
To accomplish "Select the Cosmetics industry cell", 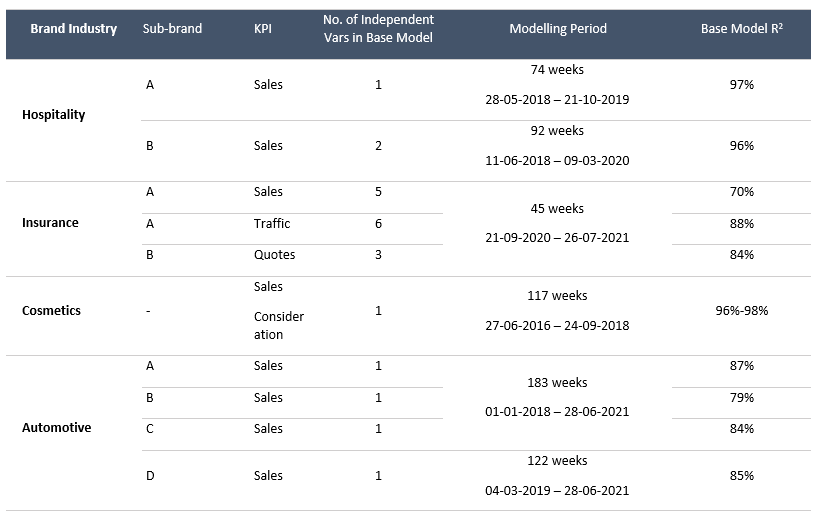I will point(51,311).
